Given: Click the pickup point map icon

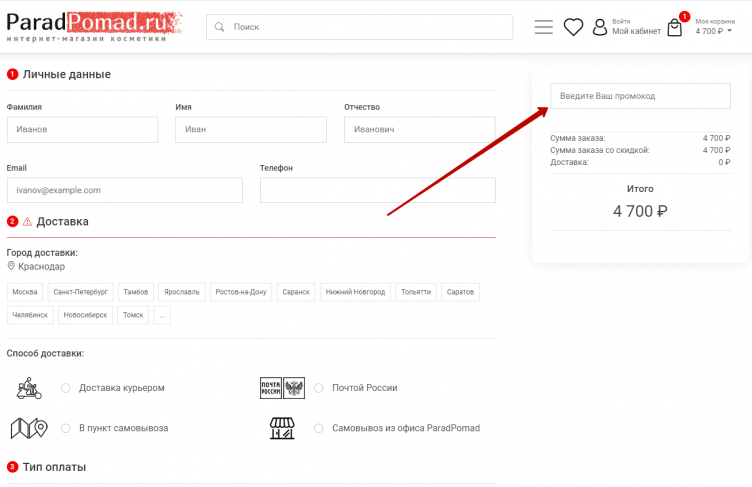Looking at the screenshot, I should click(29, 428).
